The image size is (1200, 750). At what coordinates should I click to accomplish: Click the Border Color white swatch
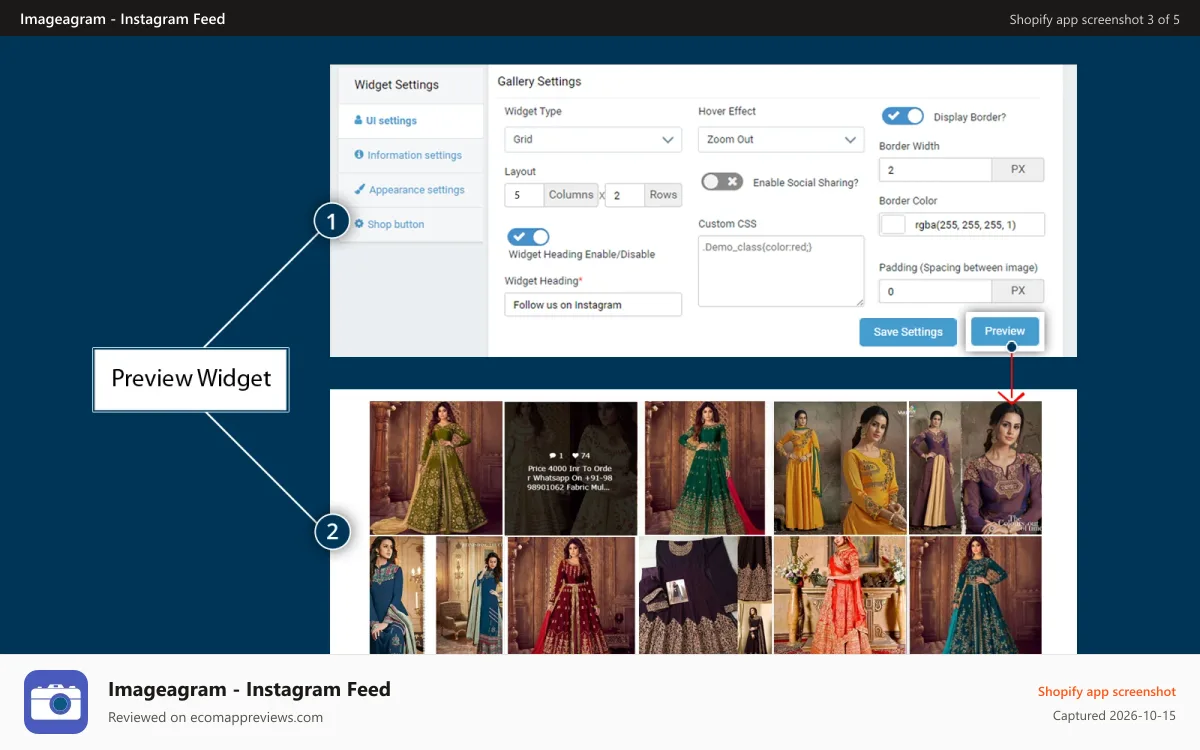(x=893, y=225)
